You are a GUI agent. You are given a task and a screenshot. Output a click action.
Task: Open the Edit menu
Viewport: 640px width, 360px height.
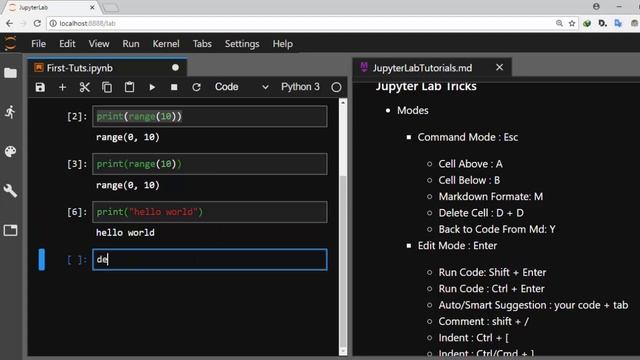coord(67,44)
